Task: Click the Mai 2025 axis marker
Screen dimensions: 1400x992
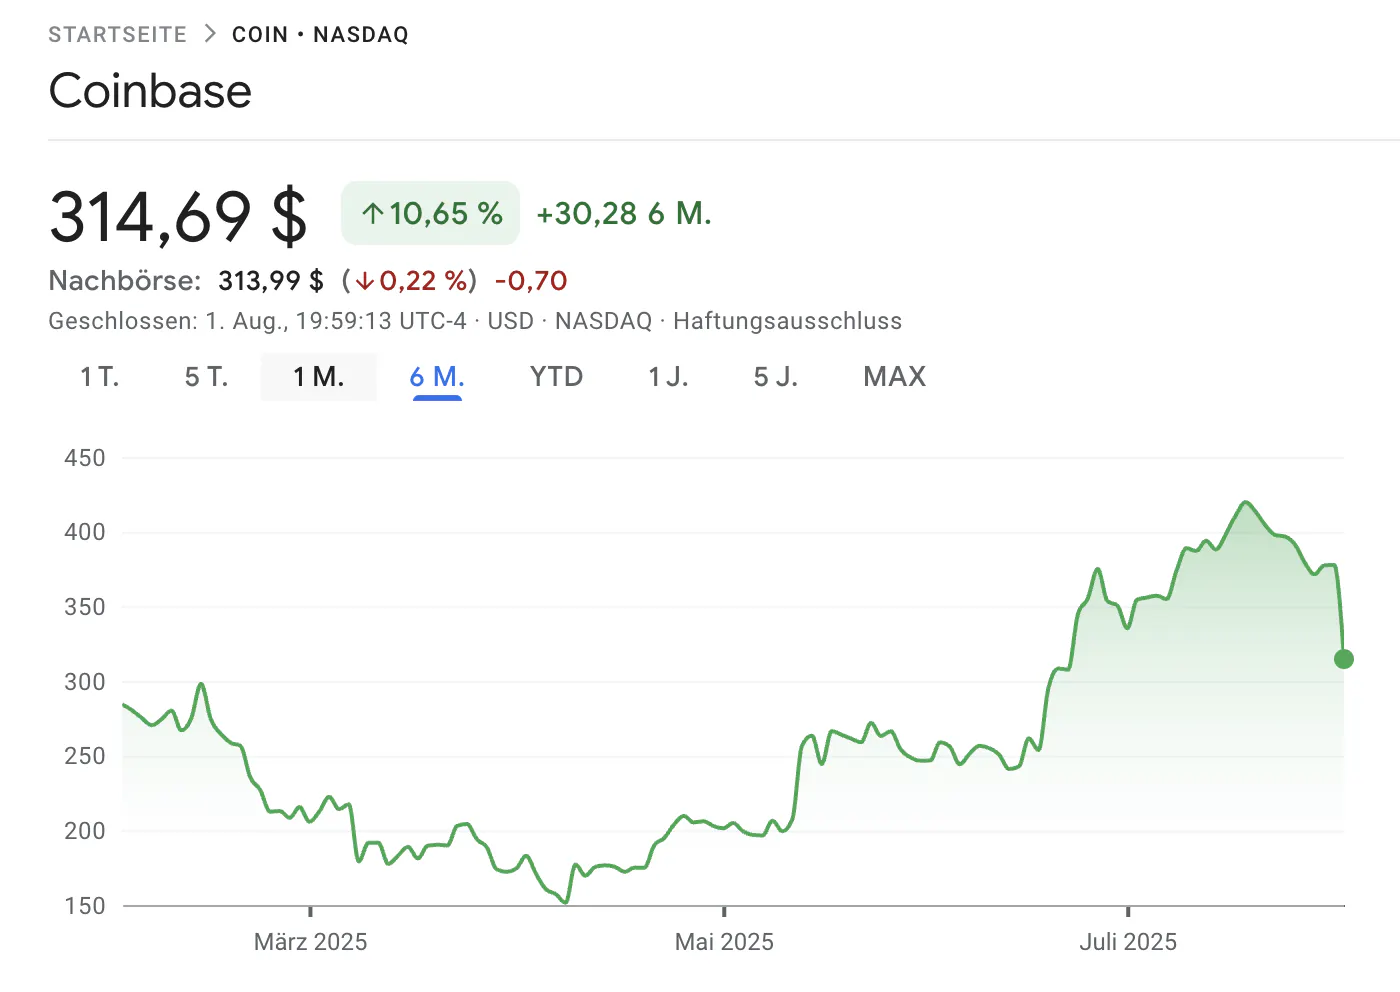Action: tap(724, 942)
